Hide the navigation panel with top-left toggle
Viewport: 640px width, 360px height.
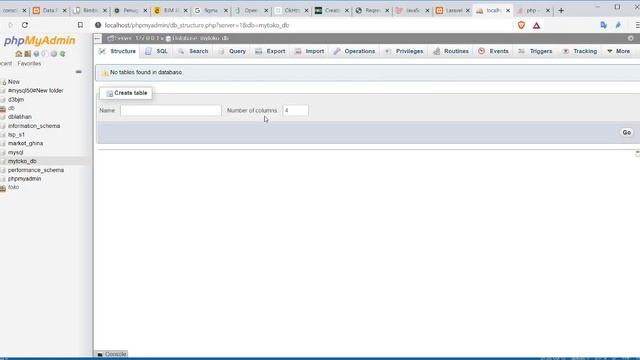point(98,38)
